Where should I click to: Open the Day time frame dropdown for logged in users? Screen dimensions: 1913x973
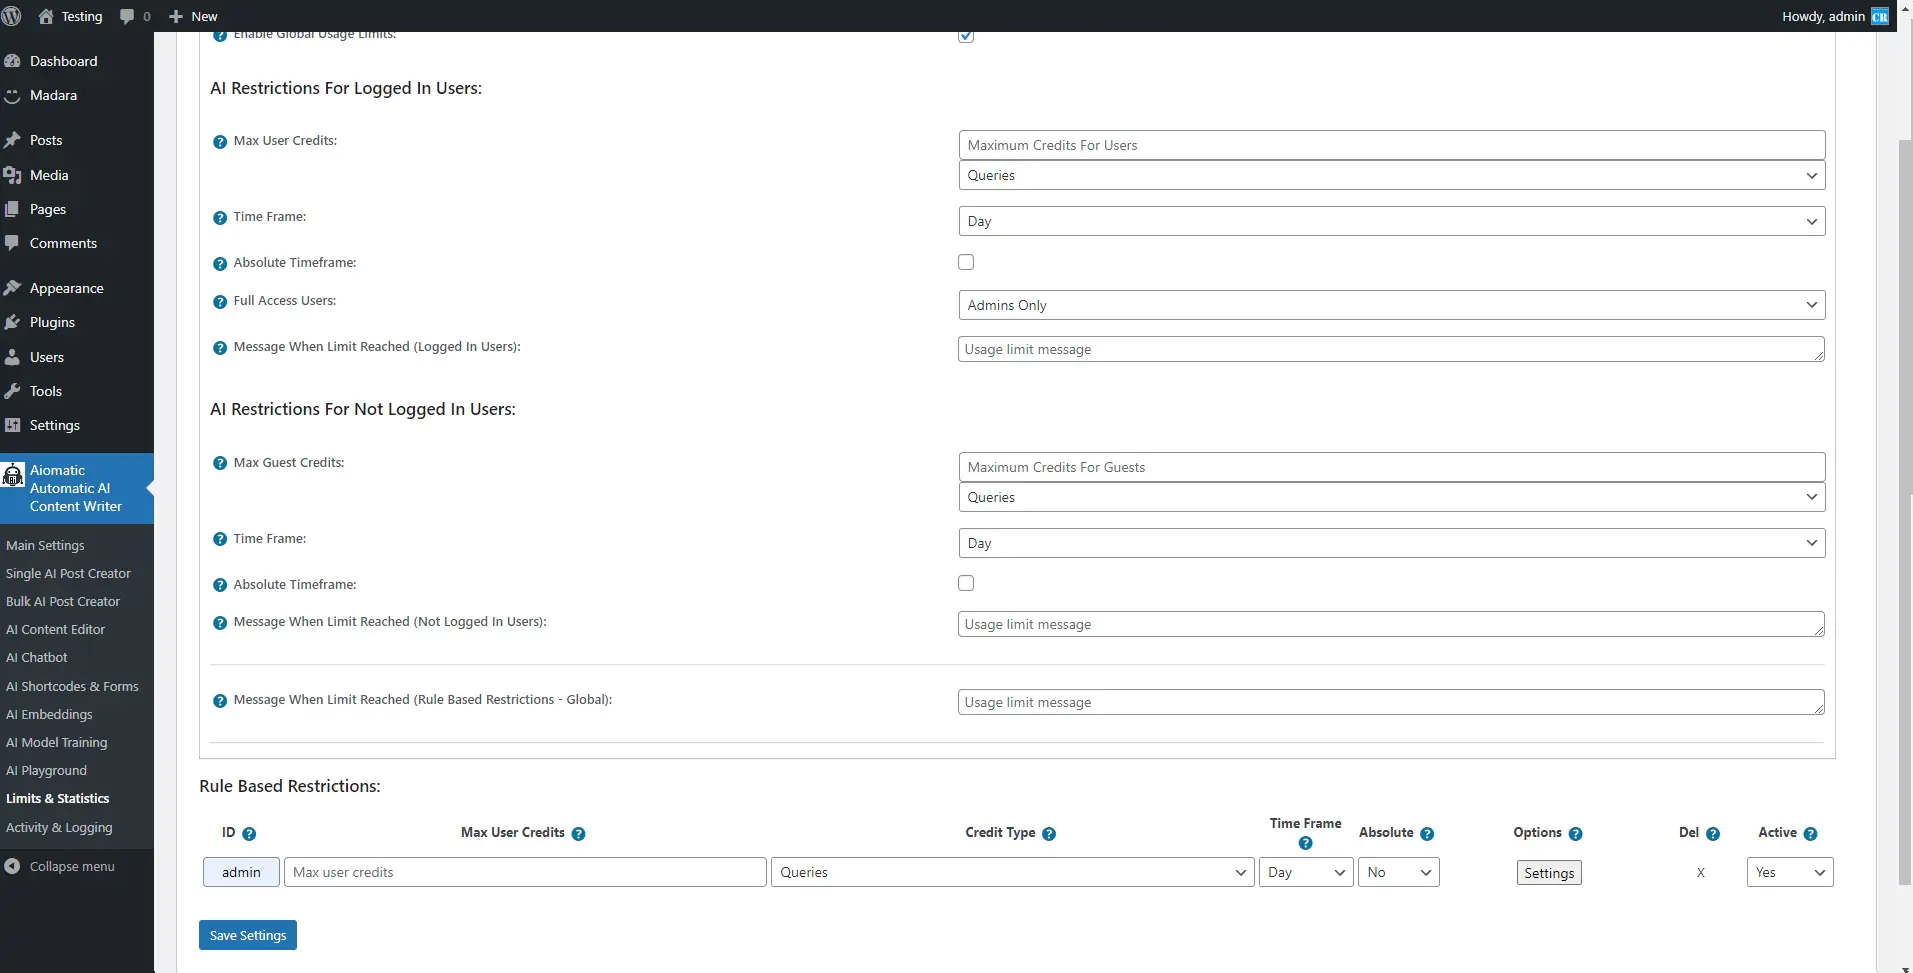pos(1392,221)
